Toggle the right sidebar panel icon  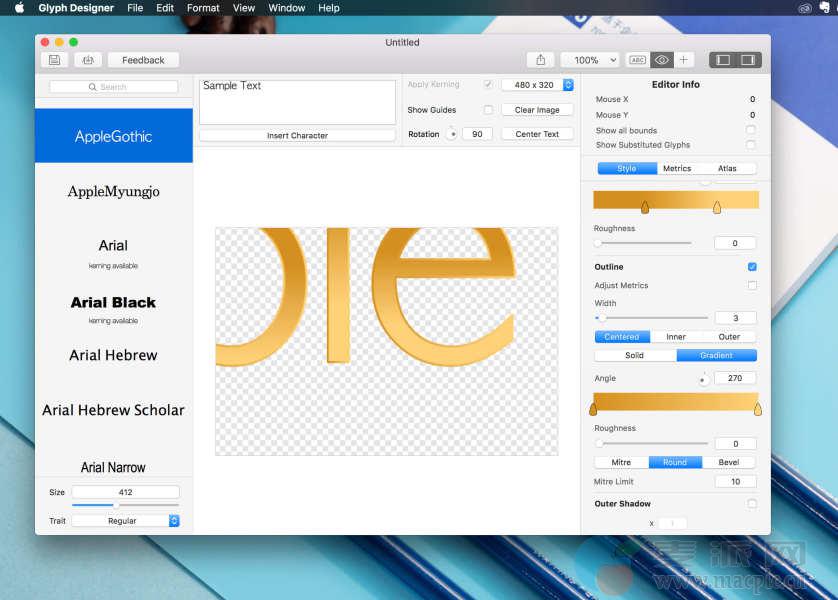pyautogui.click(x=747, y=60)
